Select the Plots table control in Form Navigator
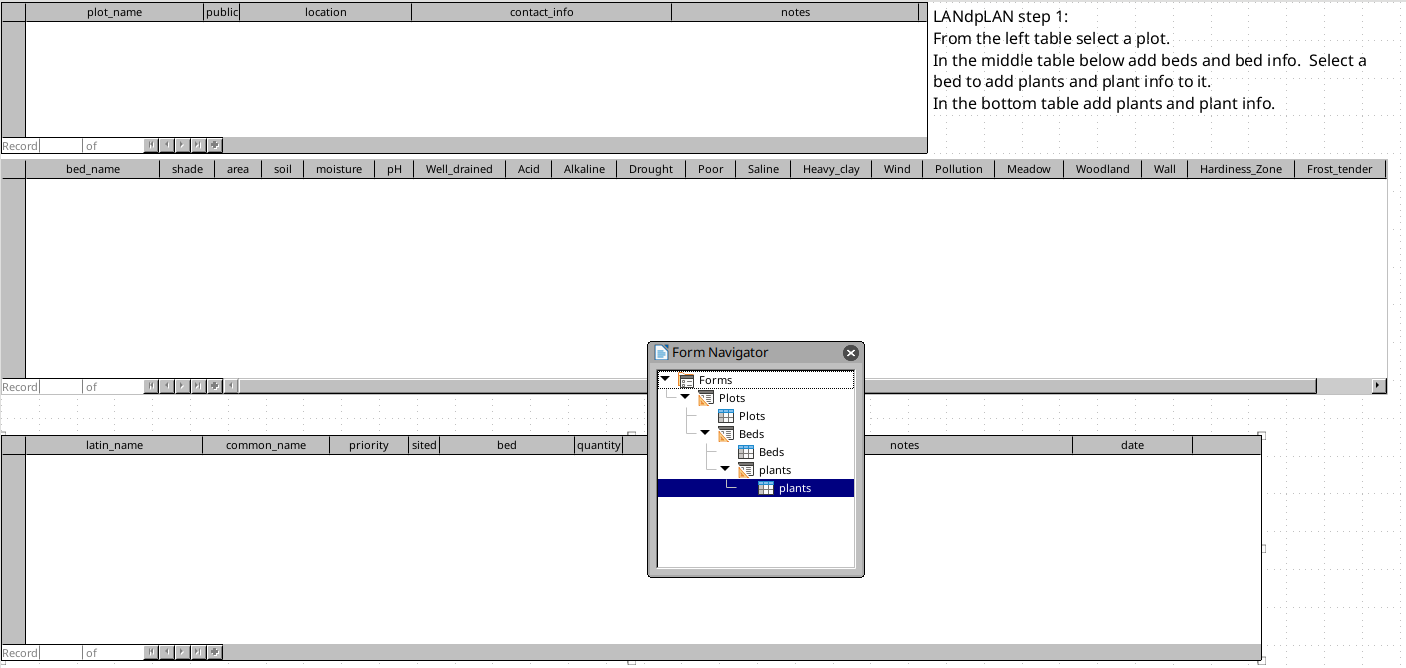The image size is (1406, 668). point(751,416)
